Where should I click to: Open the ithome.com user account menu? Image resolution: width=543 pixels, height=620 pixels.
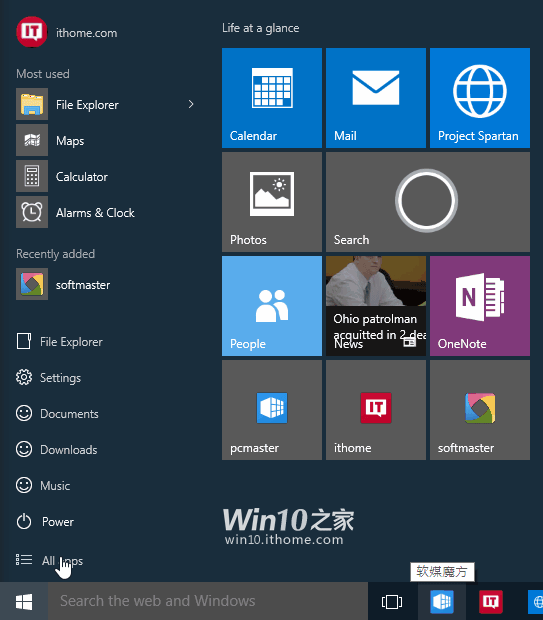[67, 32]
